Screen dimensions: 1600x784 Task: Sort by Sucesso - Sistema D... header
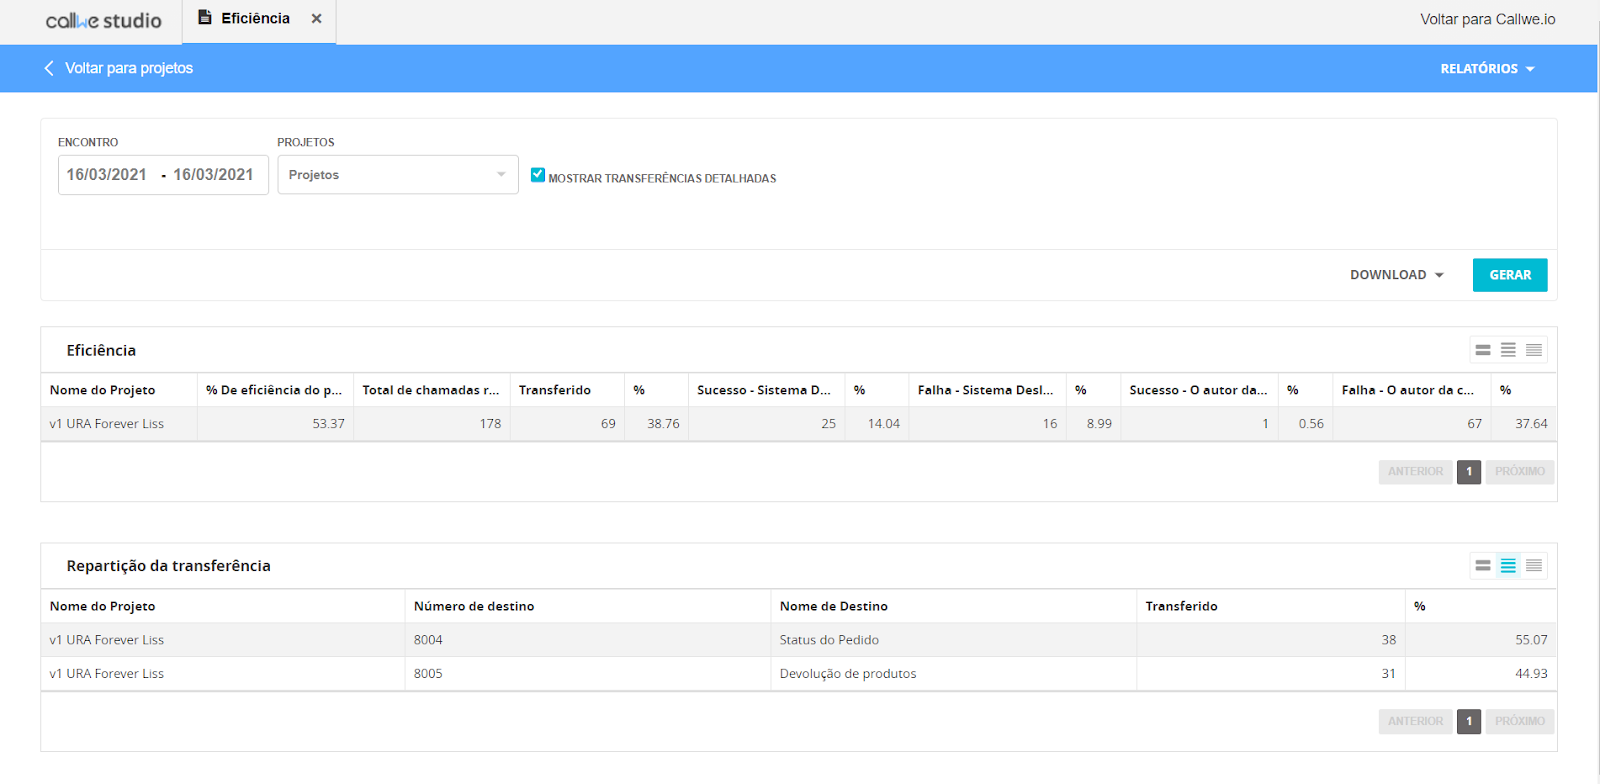pos(764,390)
